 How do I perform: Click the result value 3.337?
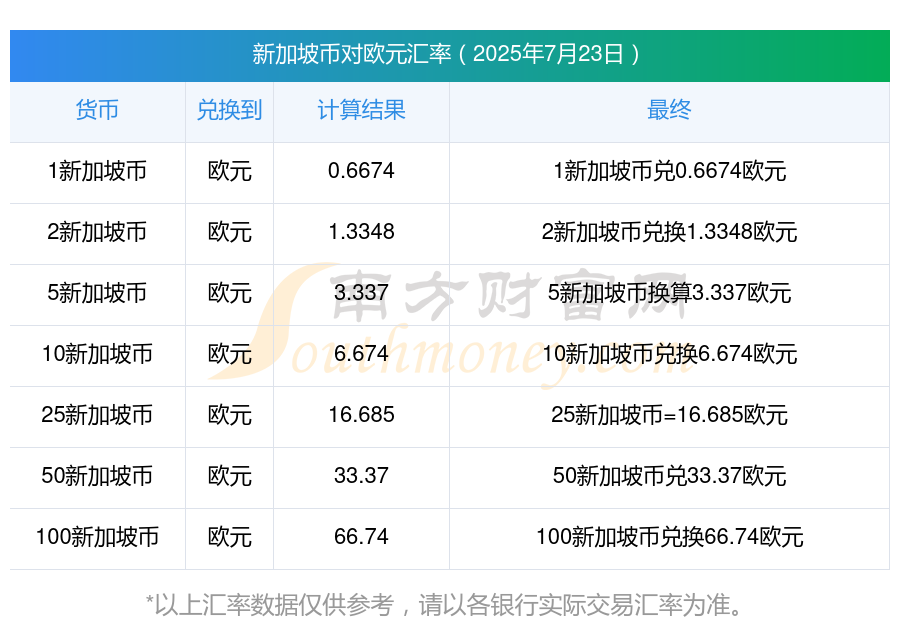[361, 292]
